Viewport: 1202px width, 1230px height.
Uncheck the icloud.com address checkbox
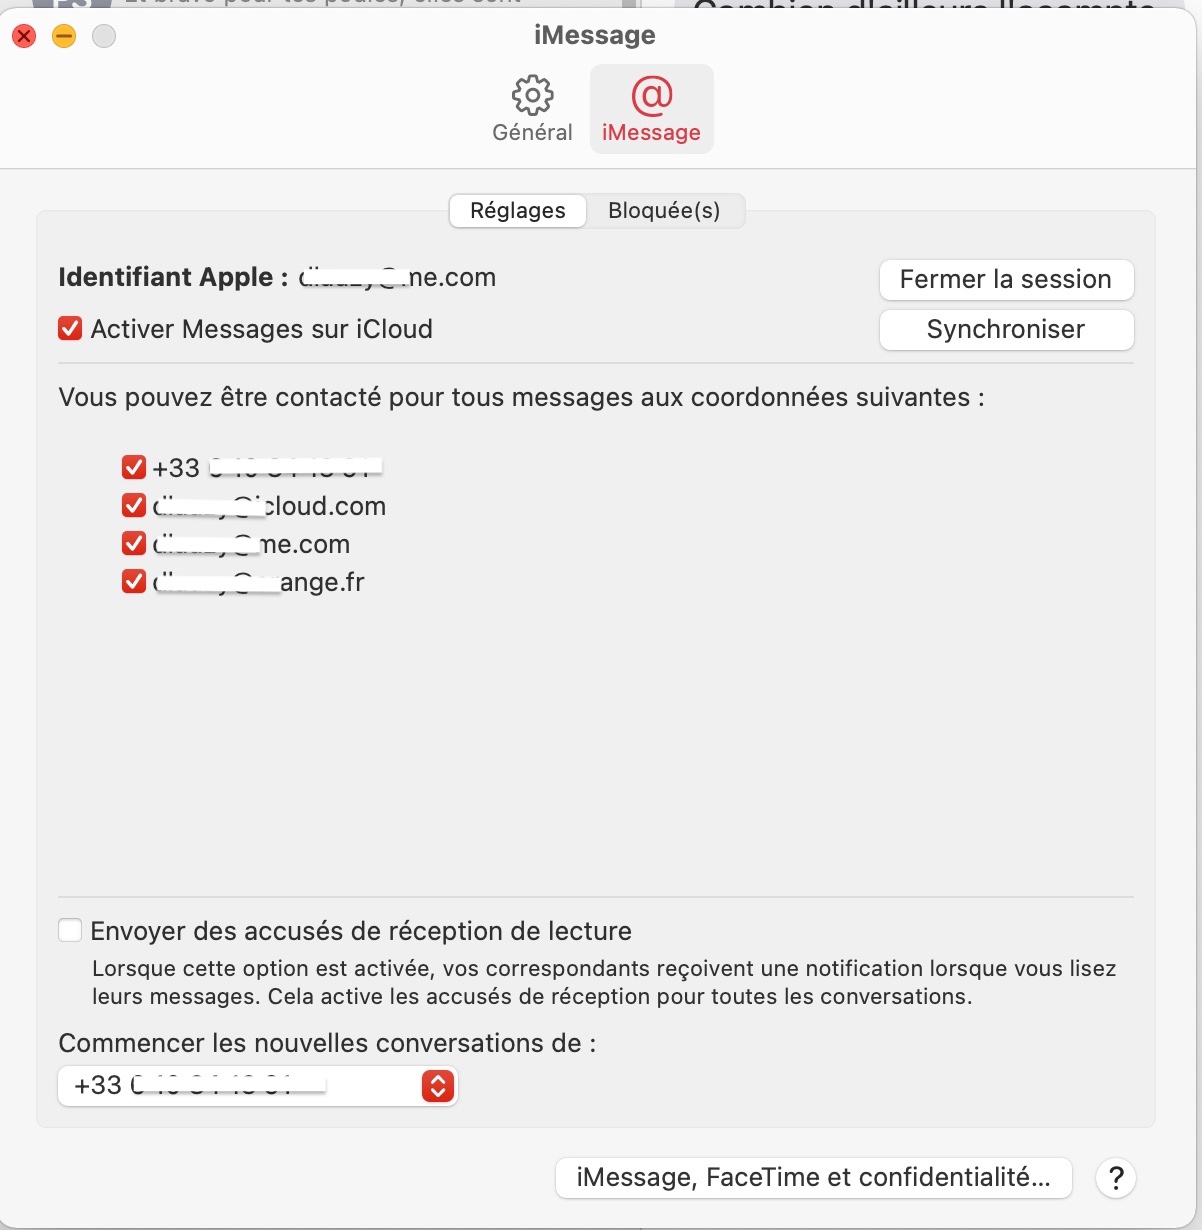134,505
